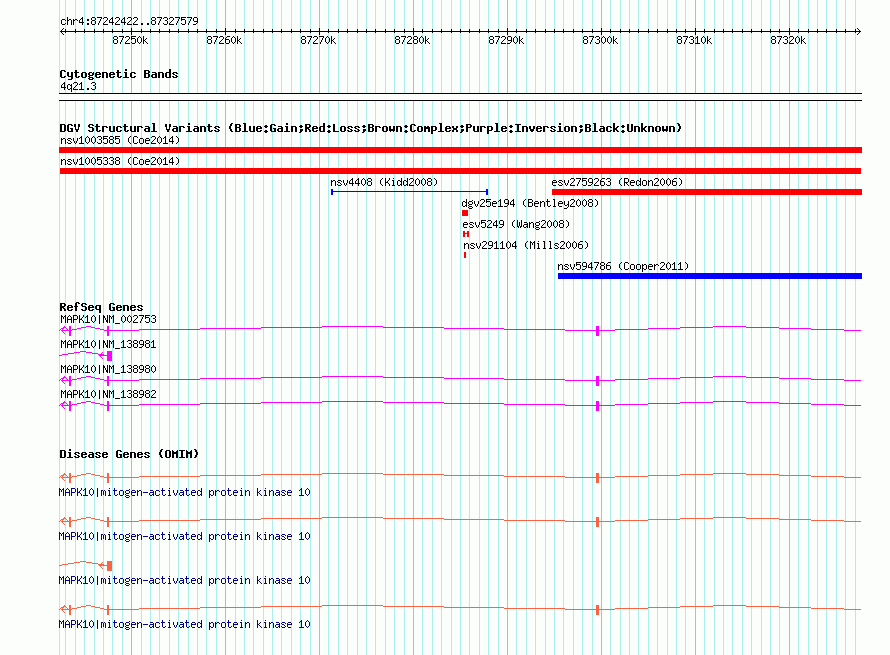Open the nsv1003585 (Coe2014) label
Screen dimensions: 890x655
tap(120, 140)
